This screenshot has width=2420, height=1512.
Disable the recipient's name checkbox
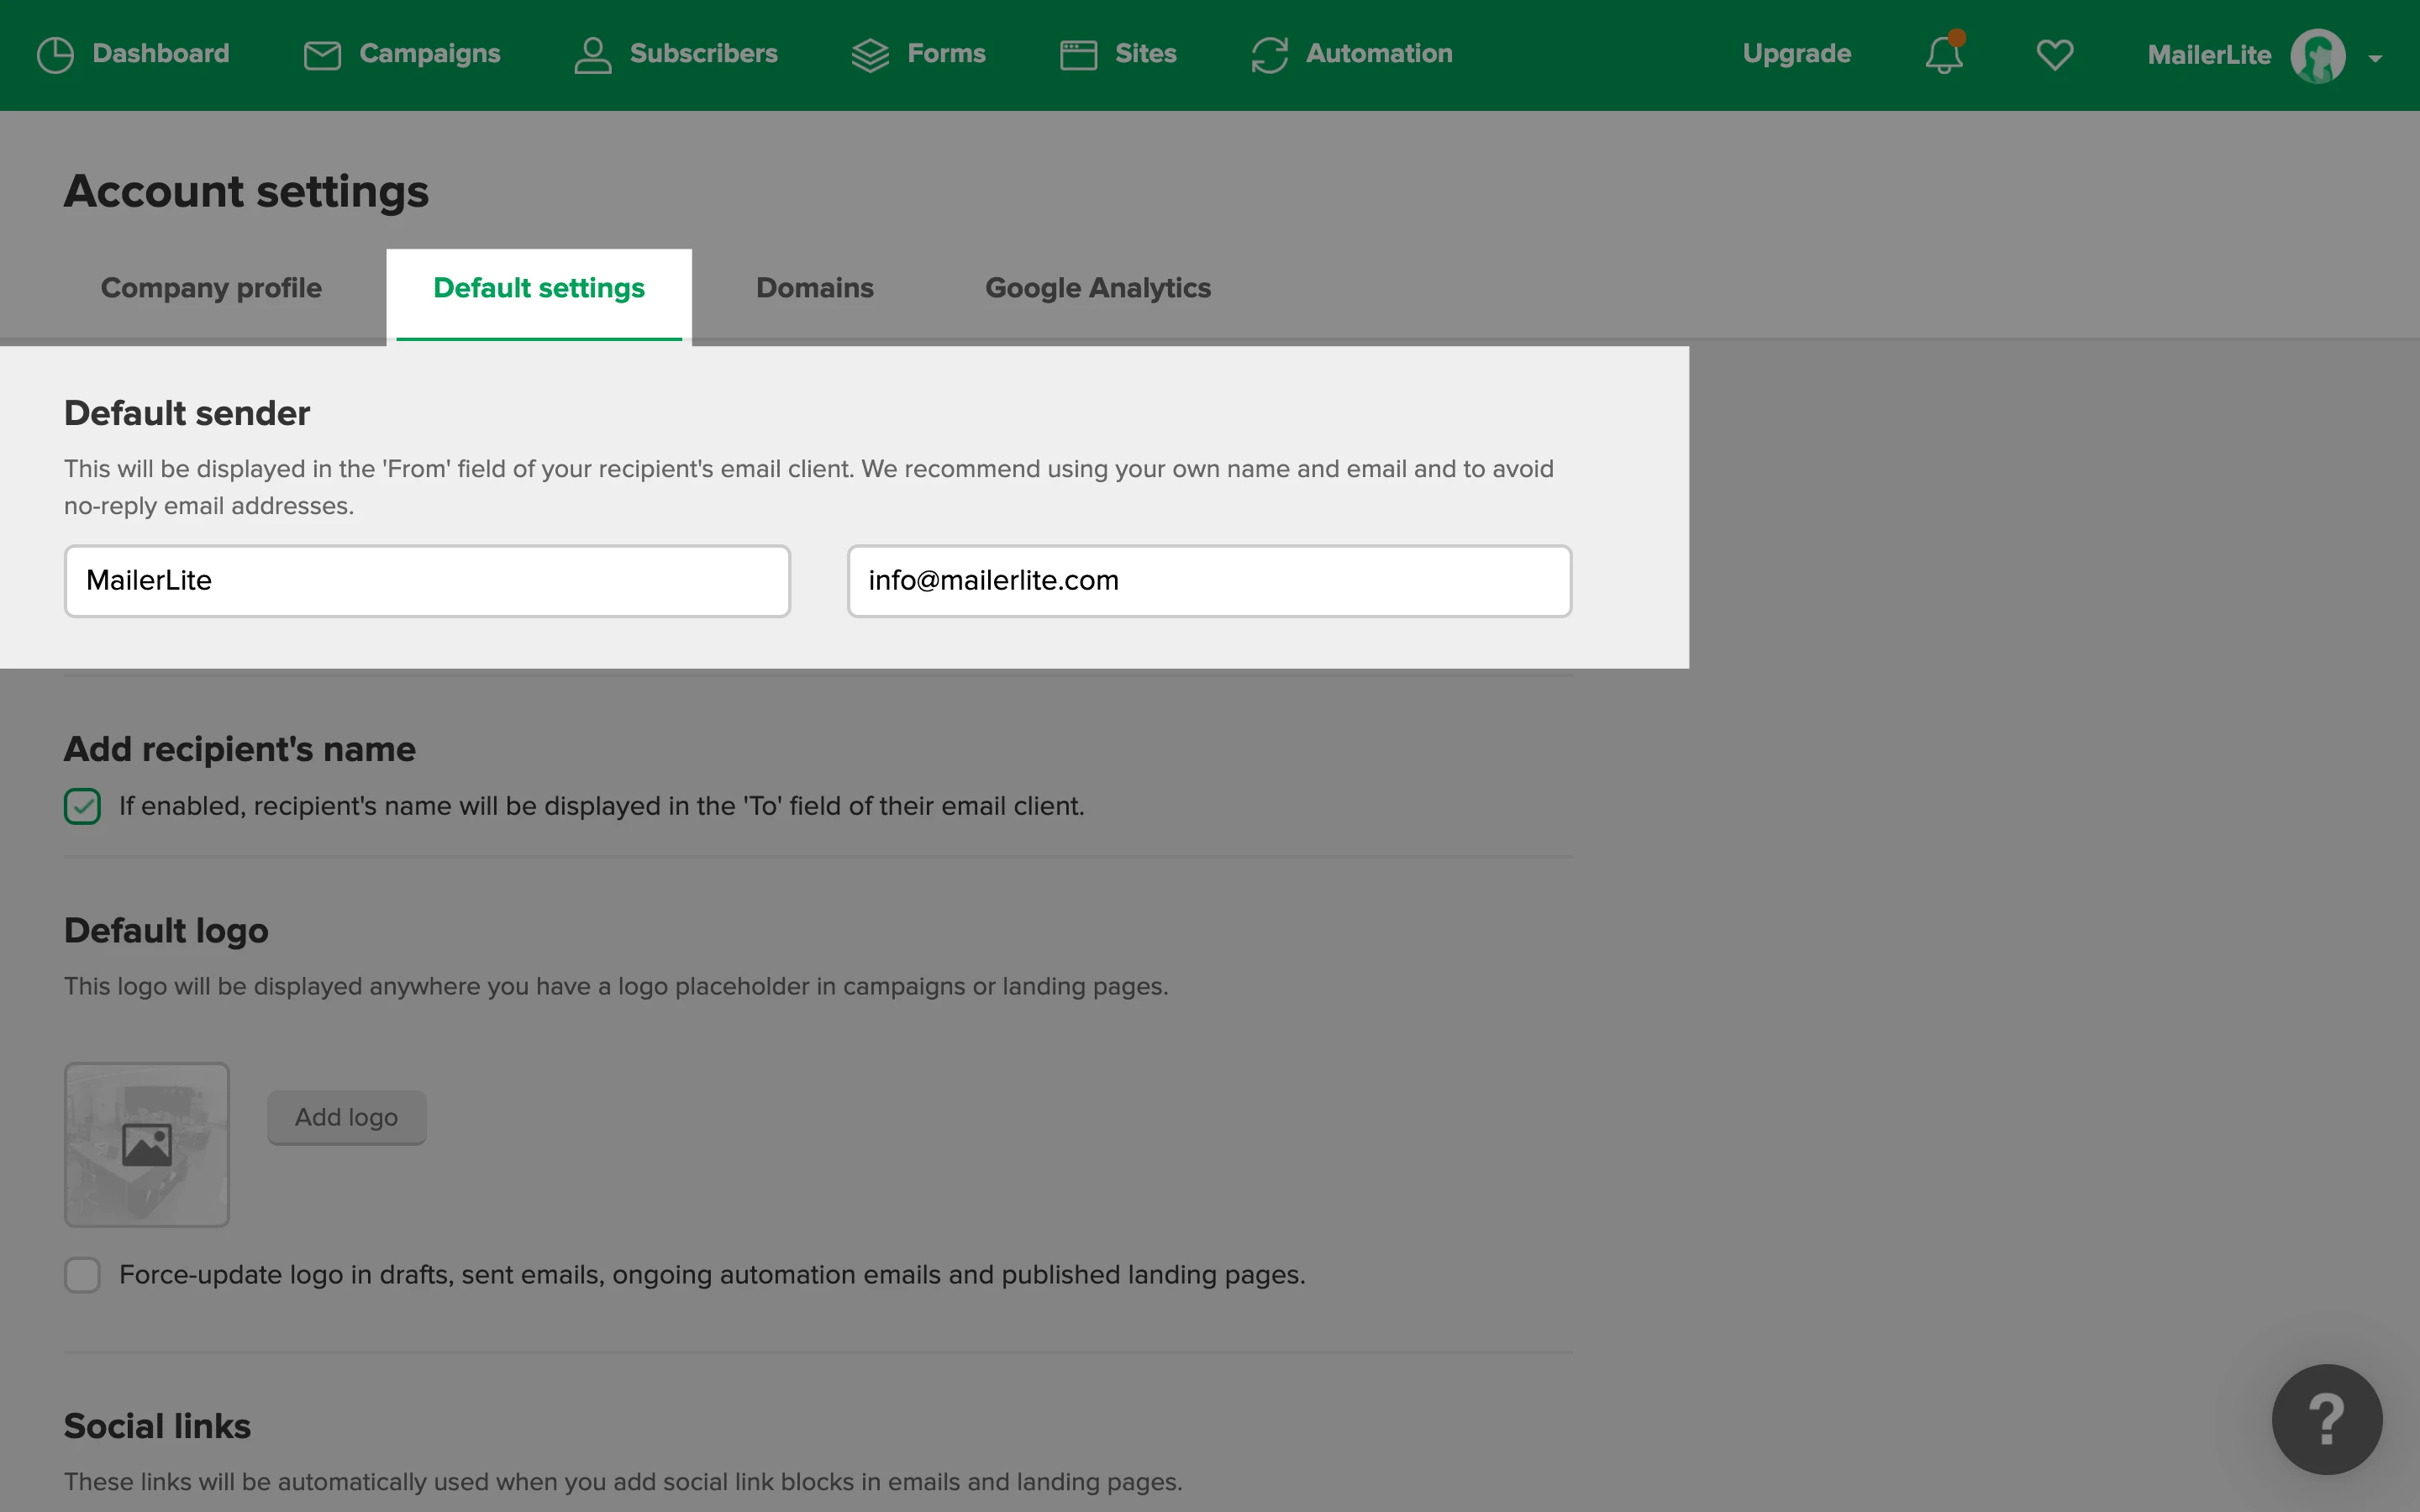(82, 806)
